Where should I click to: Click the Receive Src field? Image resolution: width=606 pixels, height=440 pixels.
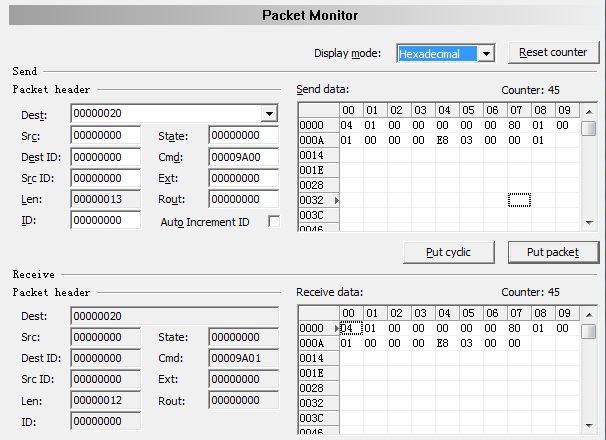106,337
